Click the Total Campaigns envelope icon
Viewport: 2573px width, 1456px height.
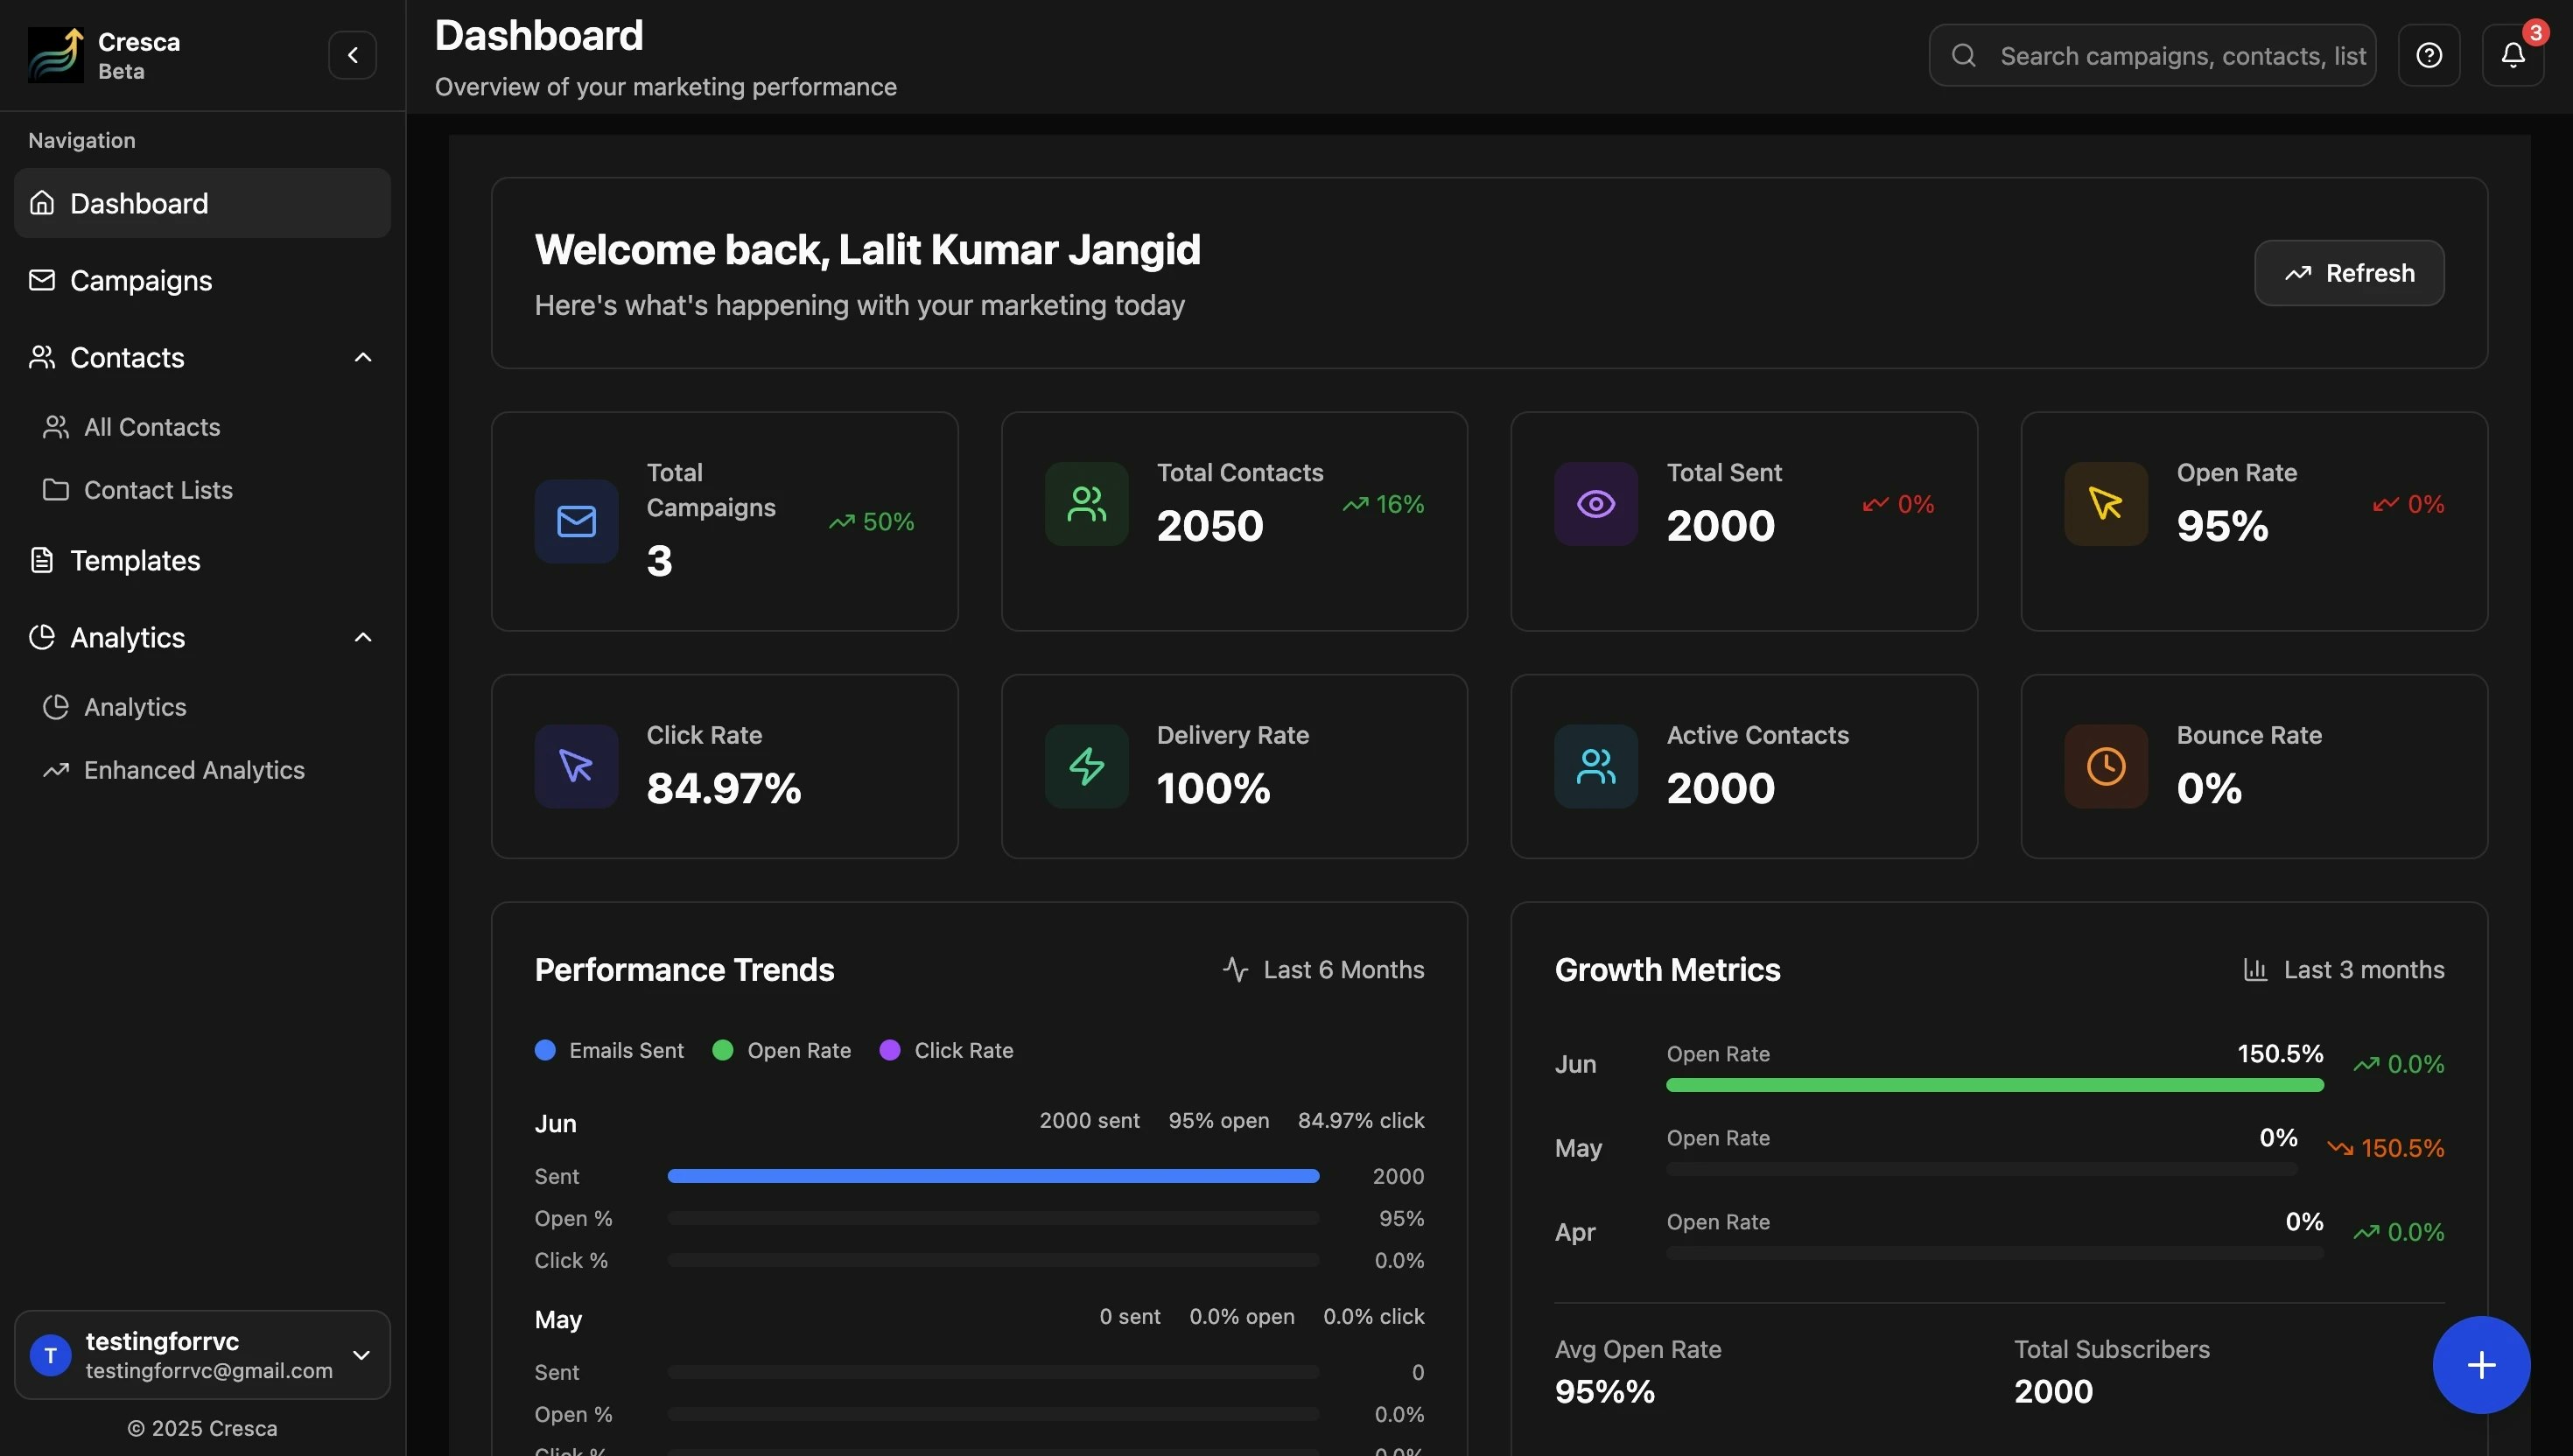576,521
